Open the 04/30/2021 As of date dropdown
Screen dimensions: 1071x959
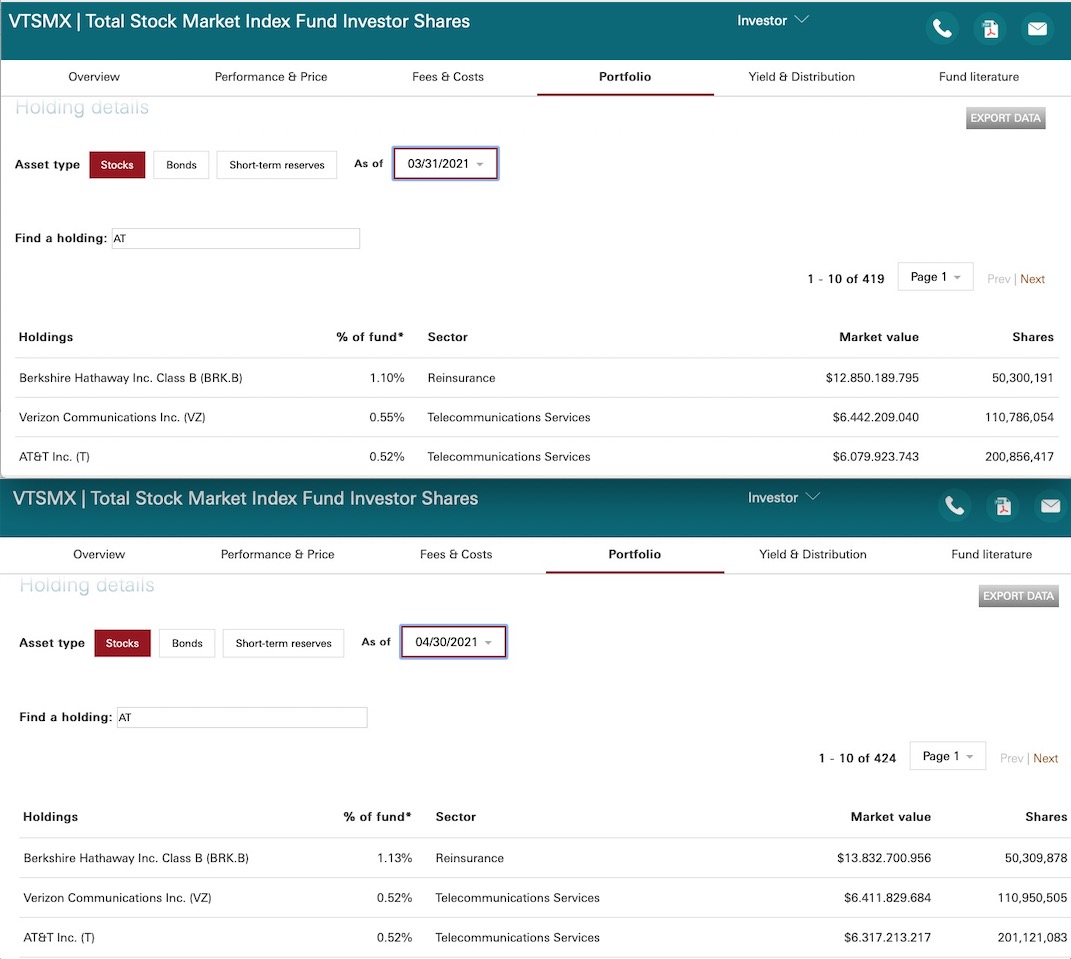click(x=454, y=642)
